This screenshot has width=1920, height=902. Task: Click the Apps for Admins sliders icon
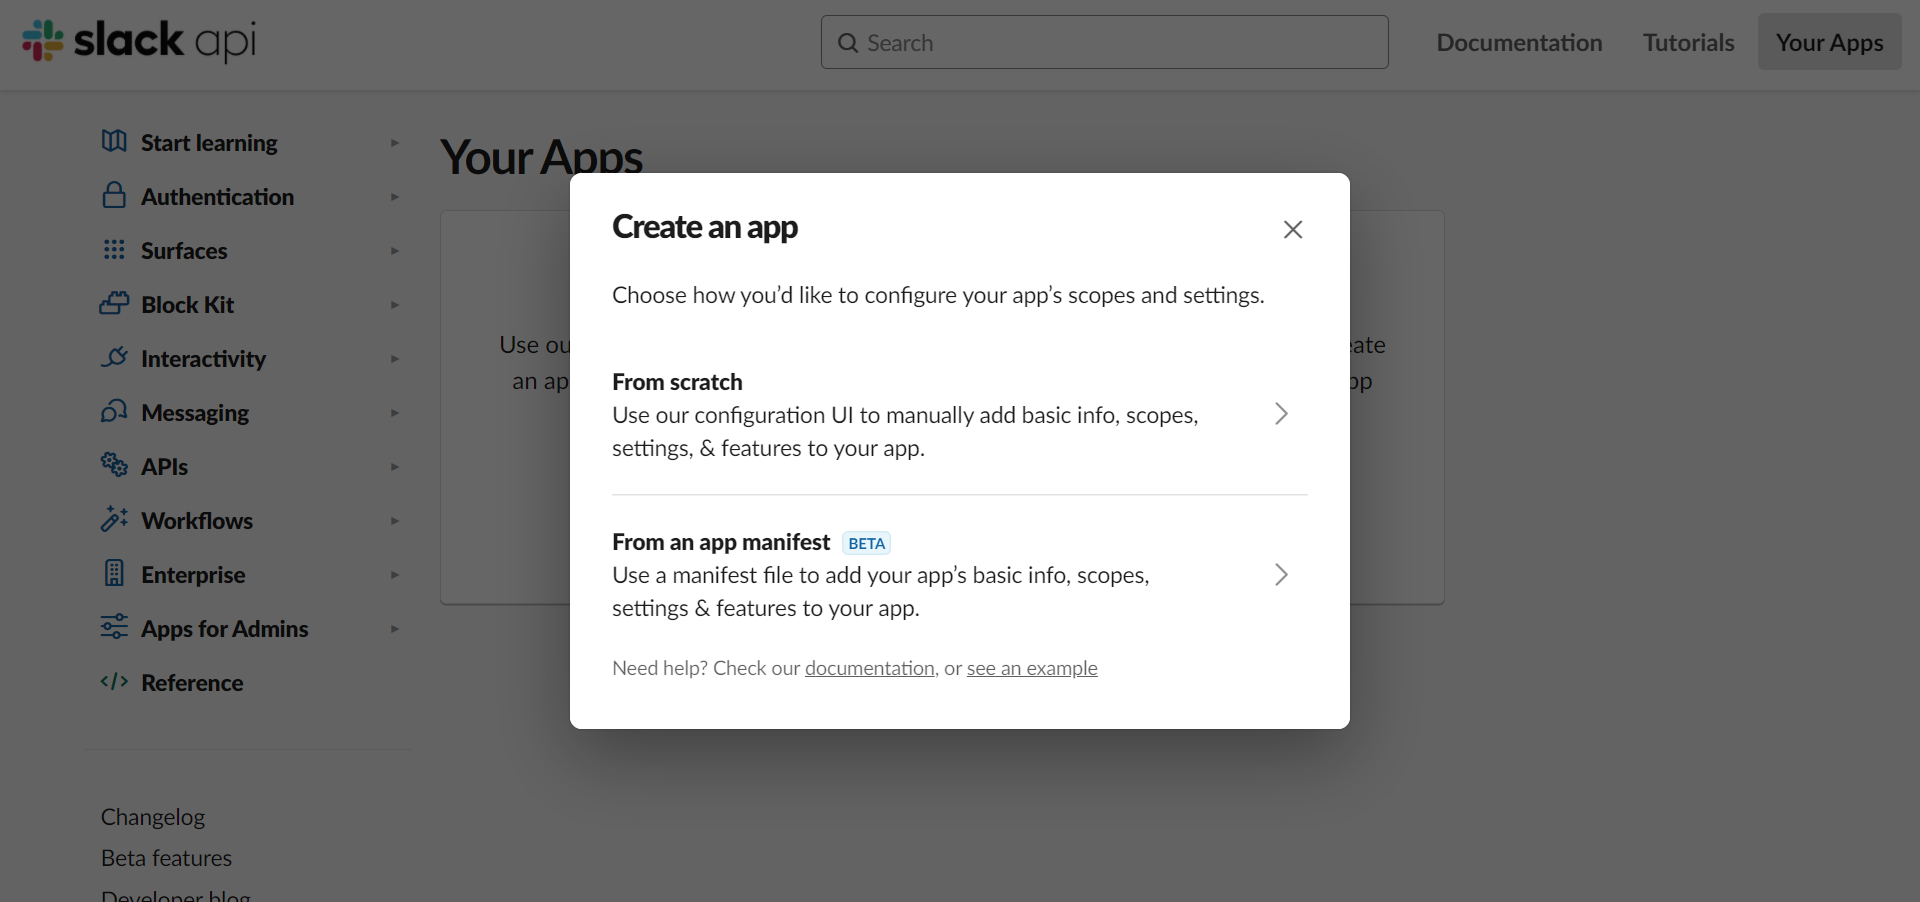[x=114, y=627]
